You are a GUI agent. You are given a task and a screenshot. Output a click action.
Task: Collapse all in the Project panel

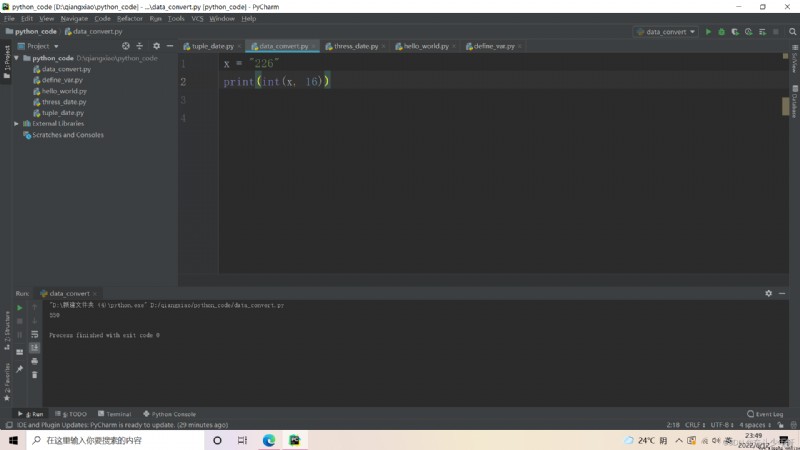(140, 46)
